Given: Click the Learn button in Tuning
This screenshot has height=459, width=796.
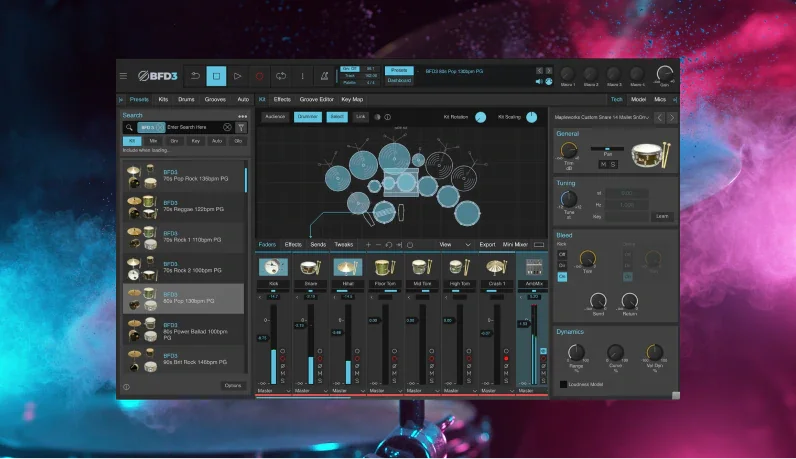Looking at the screenshot, I should (662, 215).
